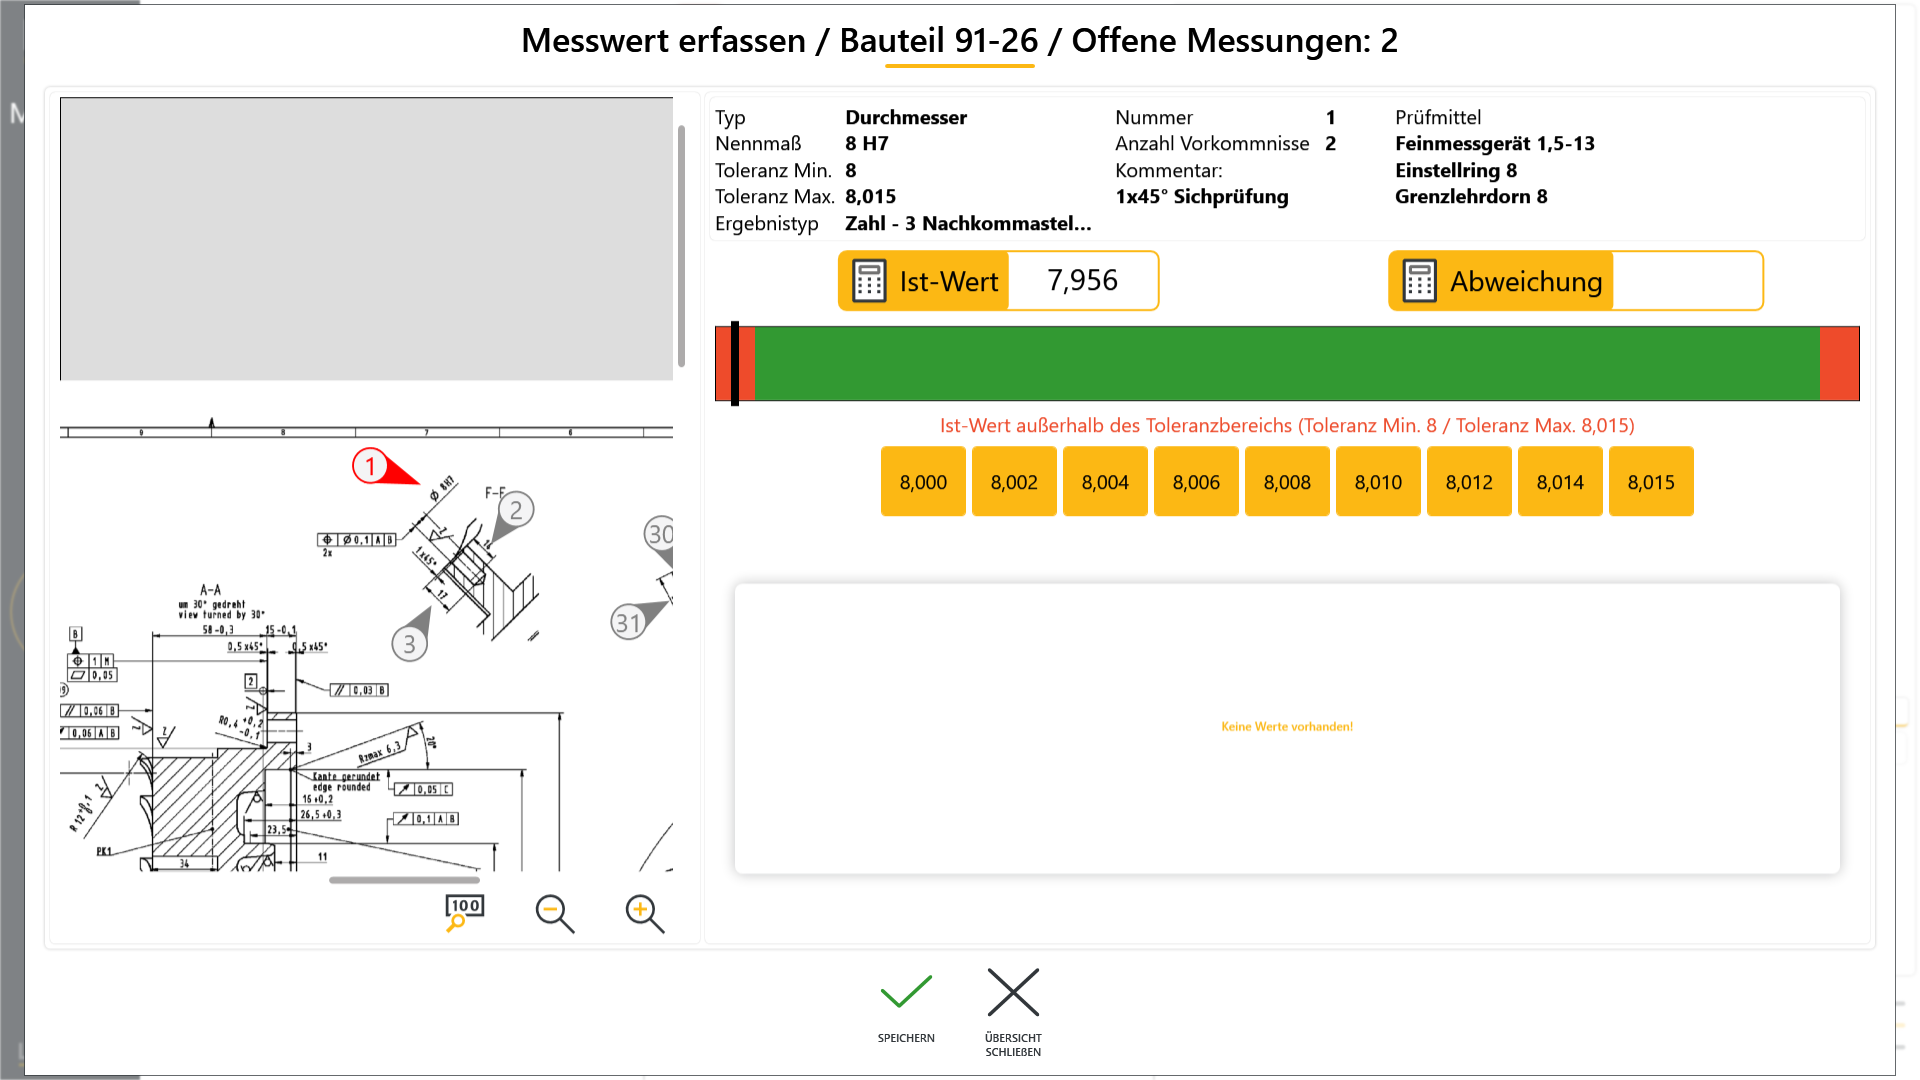Click the dialog title 'Messwert erfassen'
Viewport: 1920px width, 1080px height.
663,40
